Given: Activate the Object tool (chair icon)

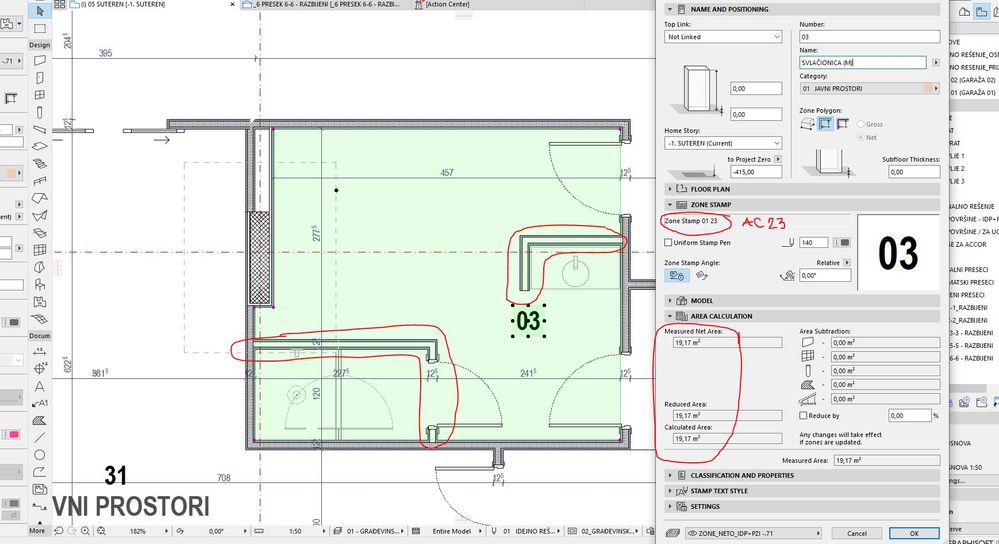Looking at the screenshot, I should click(x=40, y=284).
